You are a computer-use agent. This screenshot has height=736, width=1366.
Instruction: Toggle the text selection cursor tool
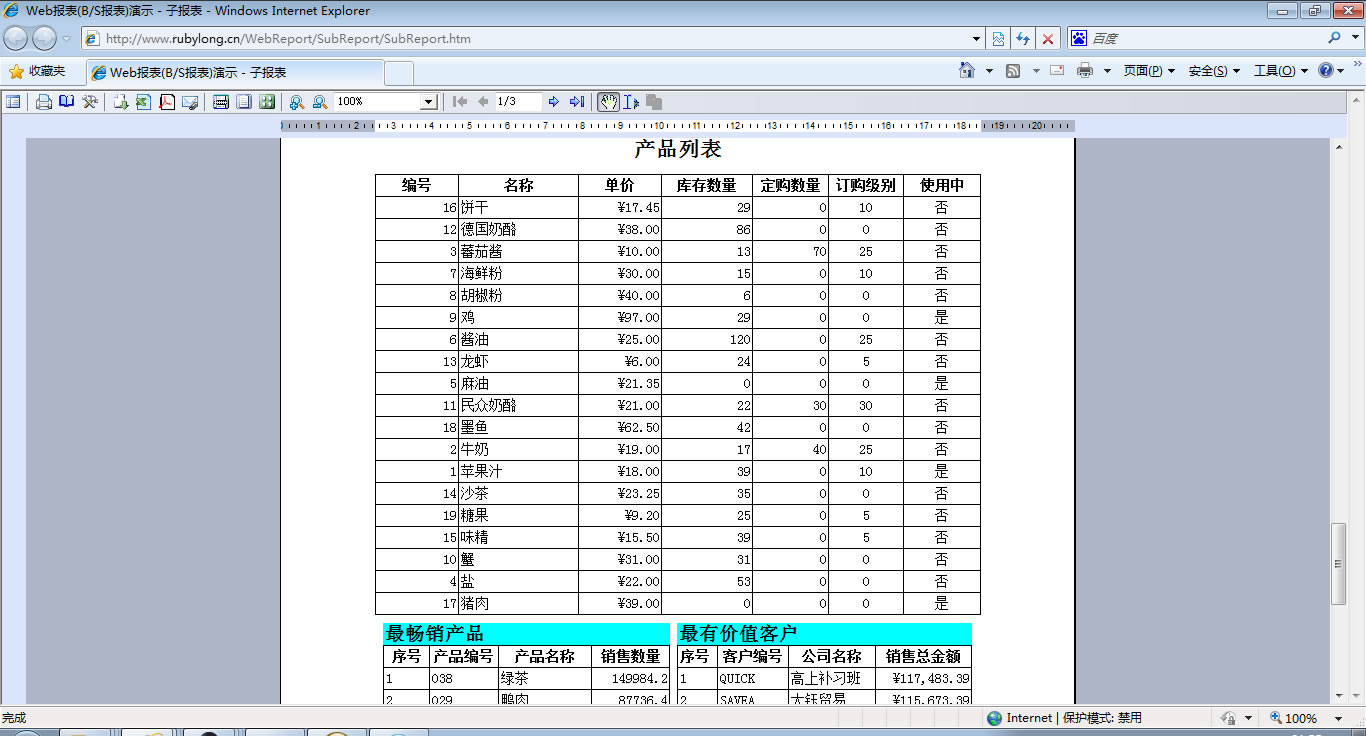(x=631, y=102)
